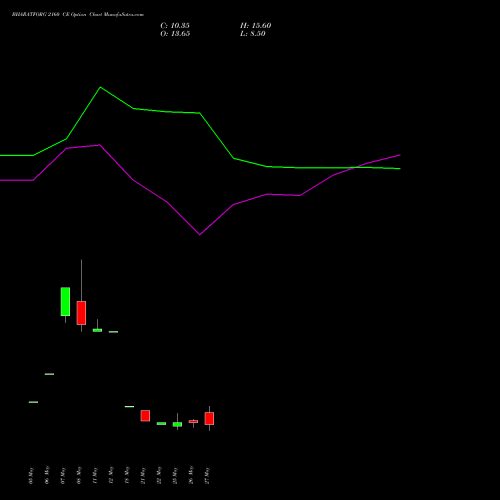Viewport: 500px width, 500px height.
Task: Select the small green candle above 25 May
Action: coord(177,424)
